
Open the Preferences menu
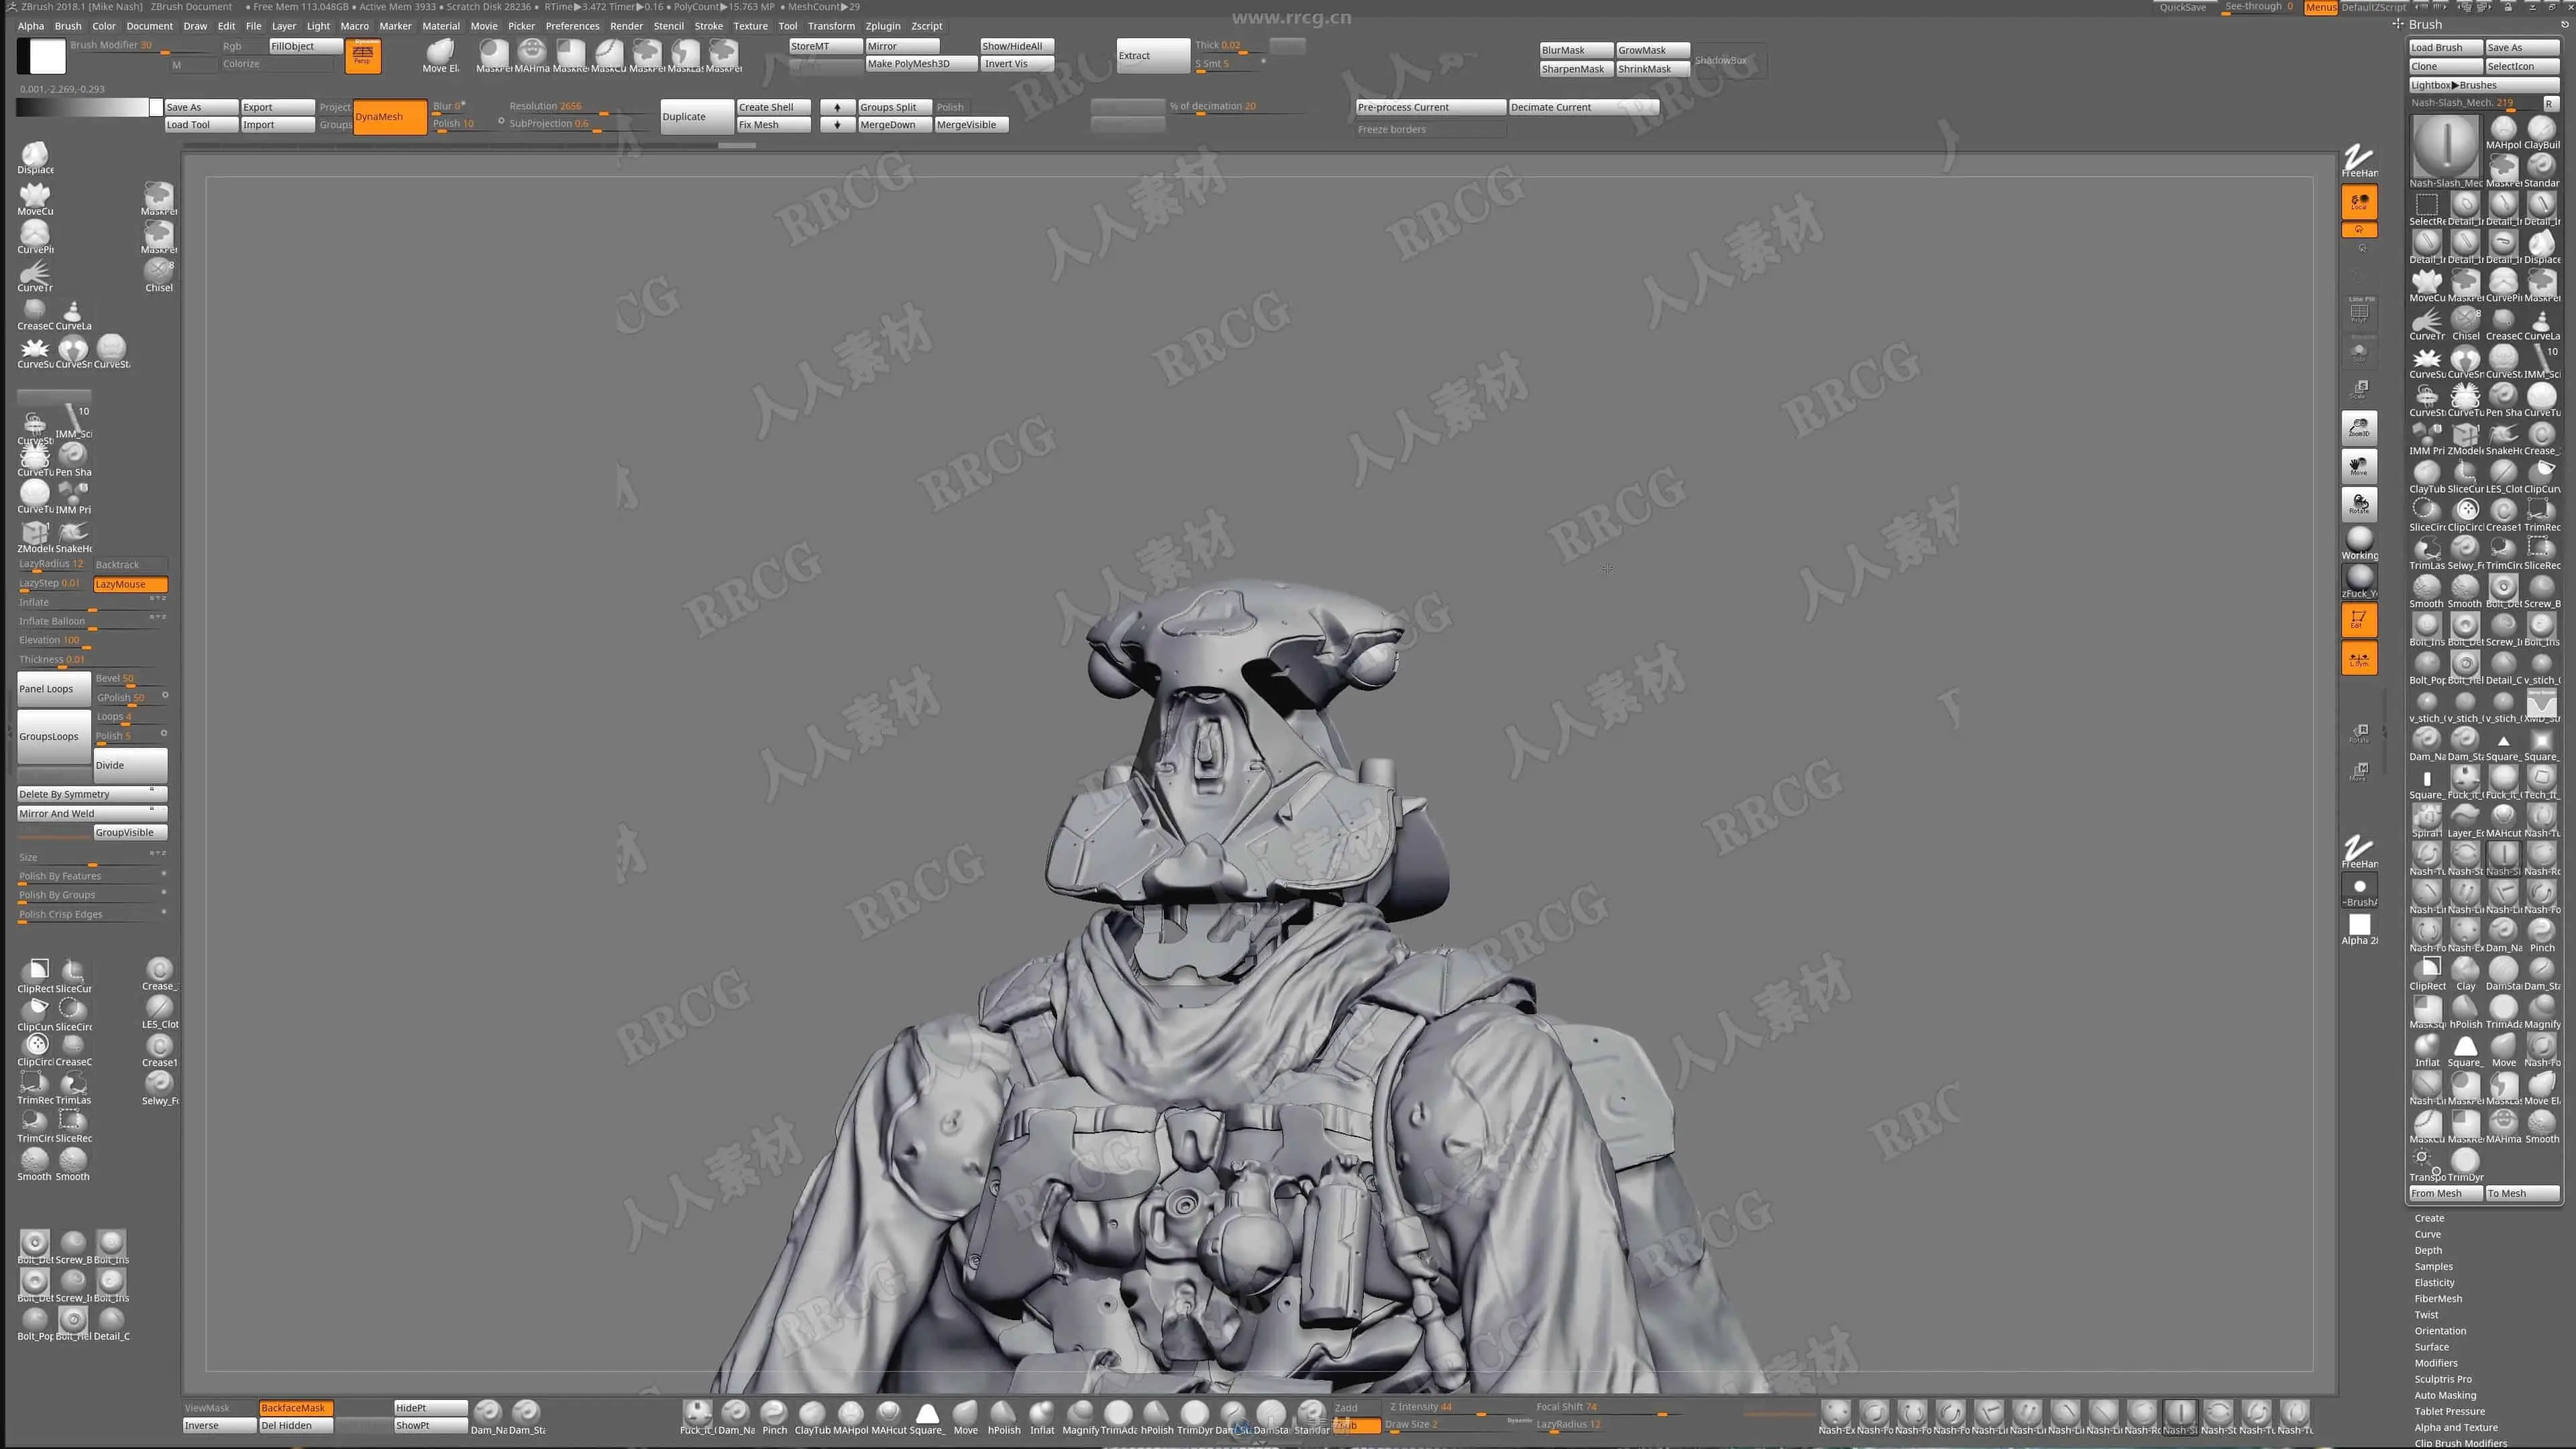click(572, 26)
